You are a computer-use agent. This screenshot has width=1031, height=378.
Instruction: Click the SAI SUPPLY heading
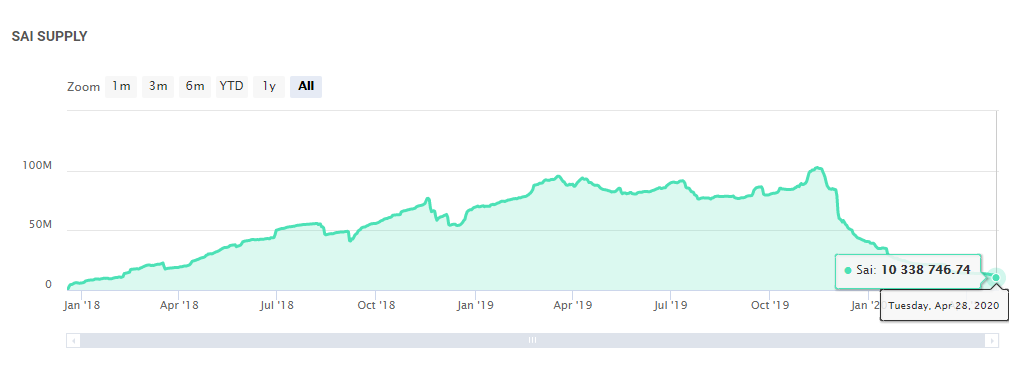pyautogui.click(x=49, y=37)
